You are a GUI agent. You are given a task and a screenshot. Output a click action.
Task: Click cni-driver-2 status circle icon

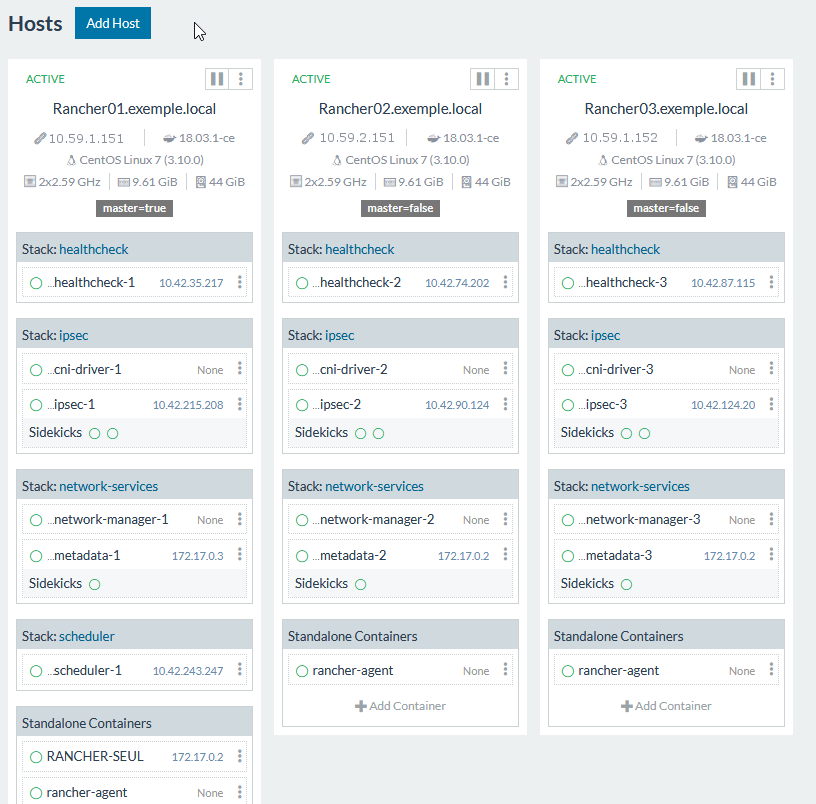coord(302,370)
